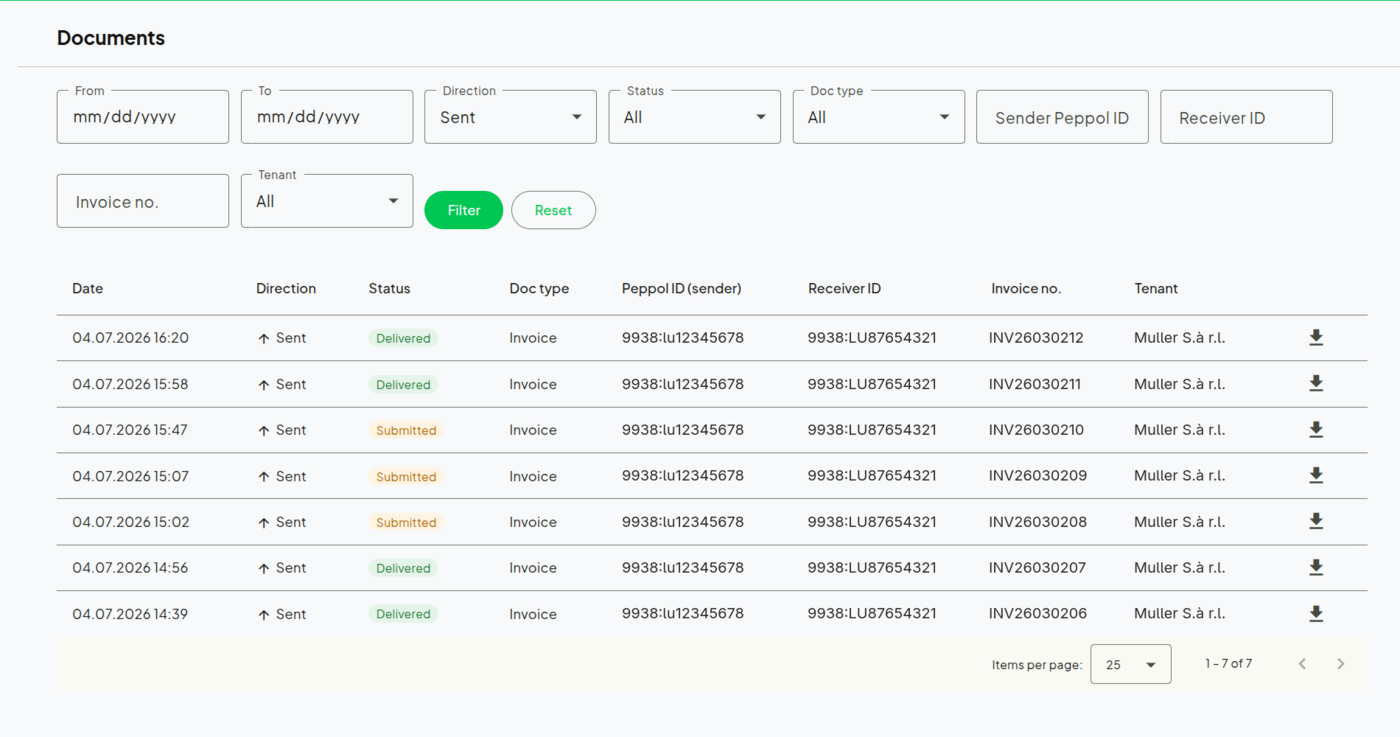Download invoice INV26030212
The image size is (1400, 737).
[1316, 338]
